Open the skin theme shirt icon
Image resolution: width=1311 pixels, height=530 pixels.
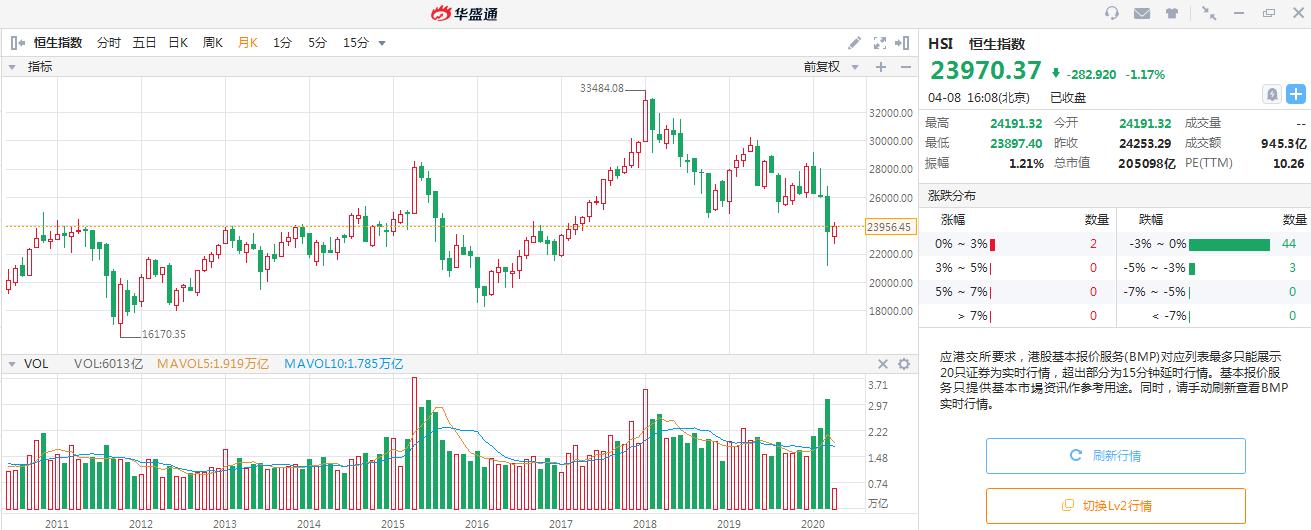1172,13
